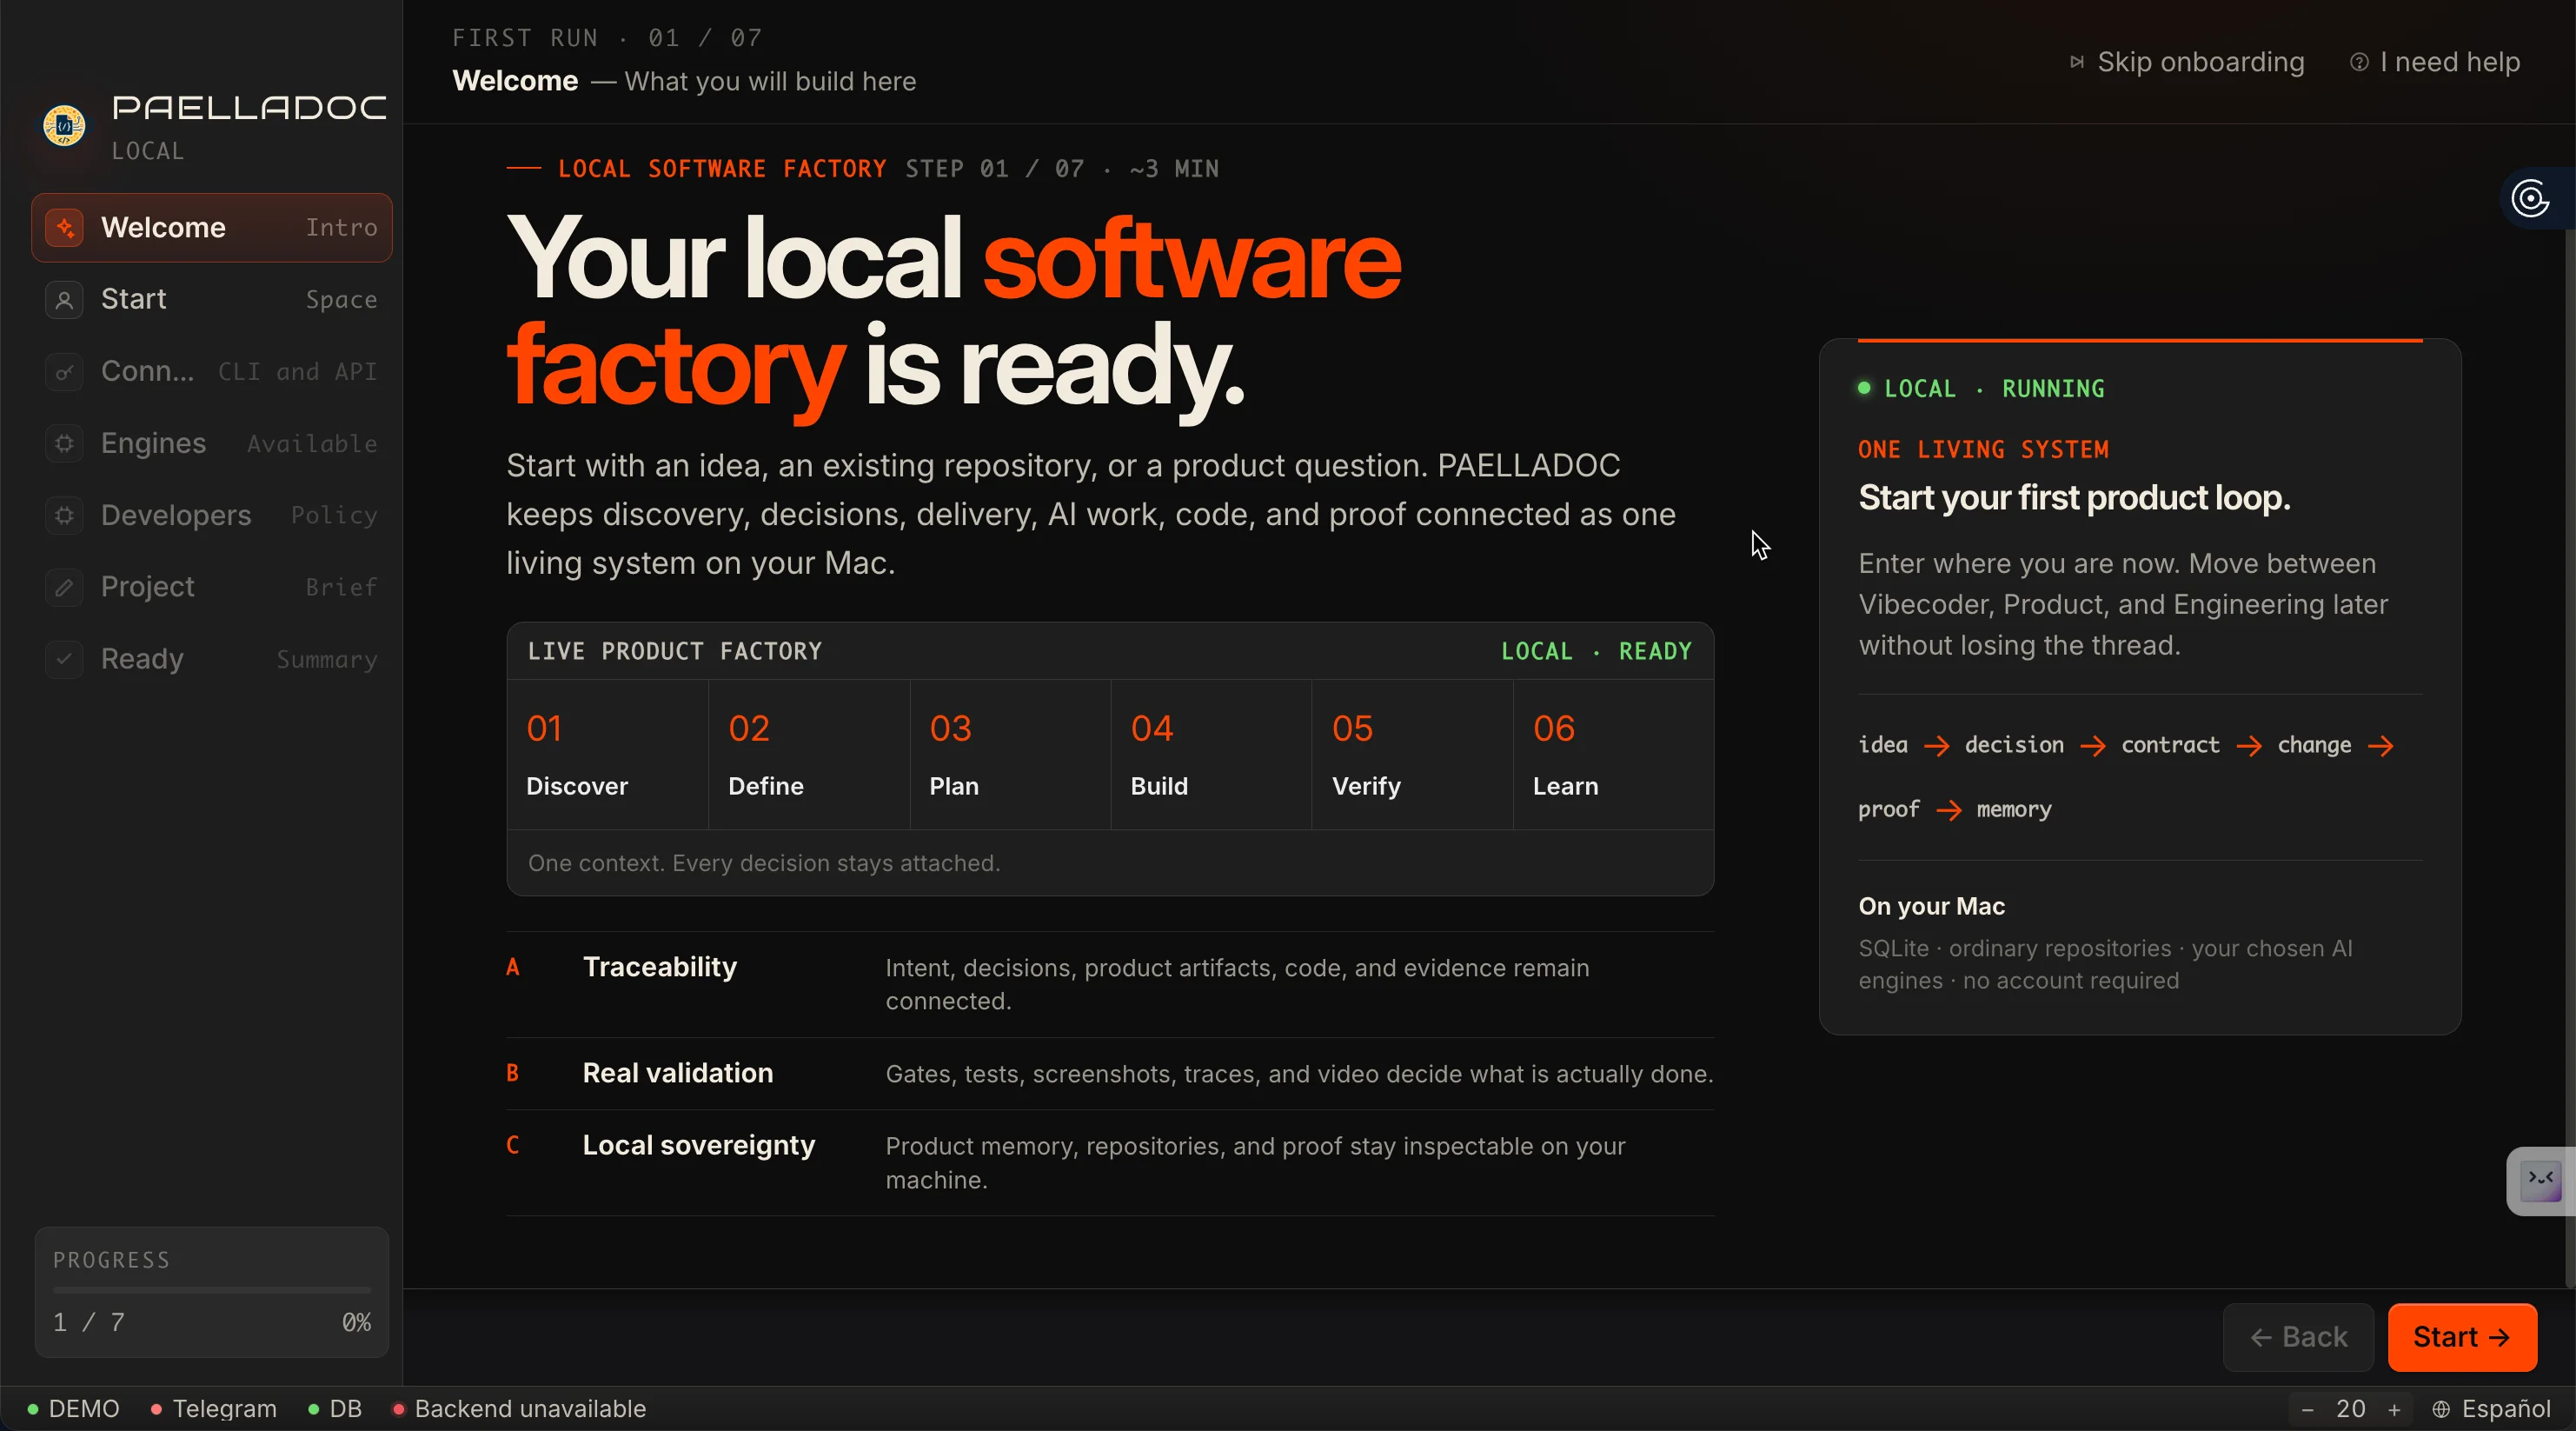Click the DEMO status indicator
Viewport: 2576px width, 1431px height.
pyautogui.click(x=73, y=1409)
